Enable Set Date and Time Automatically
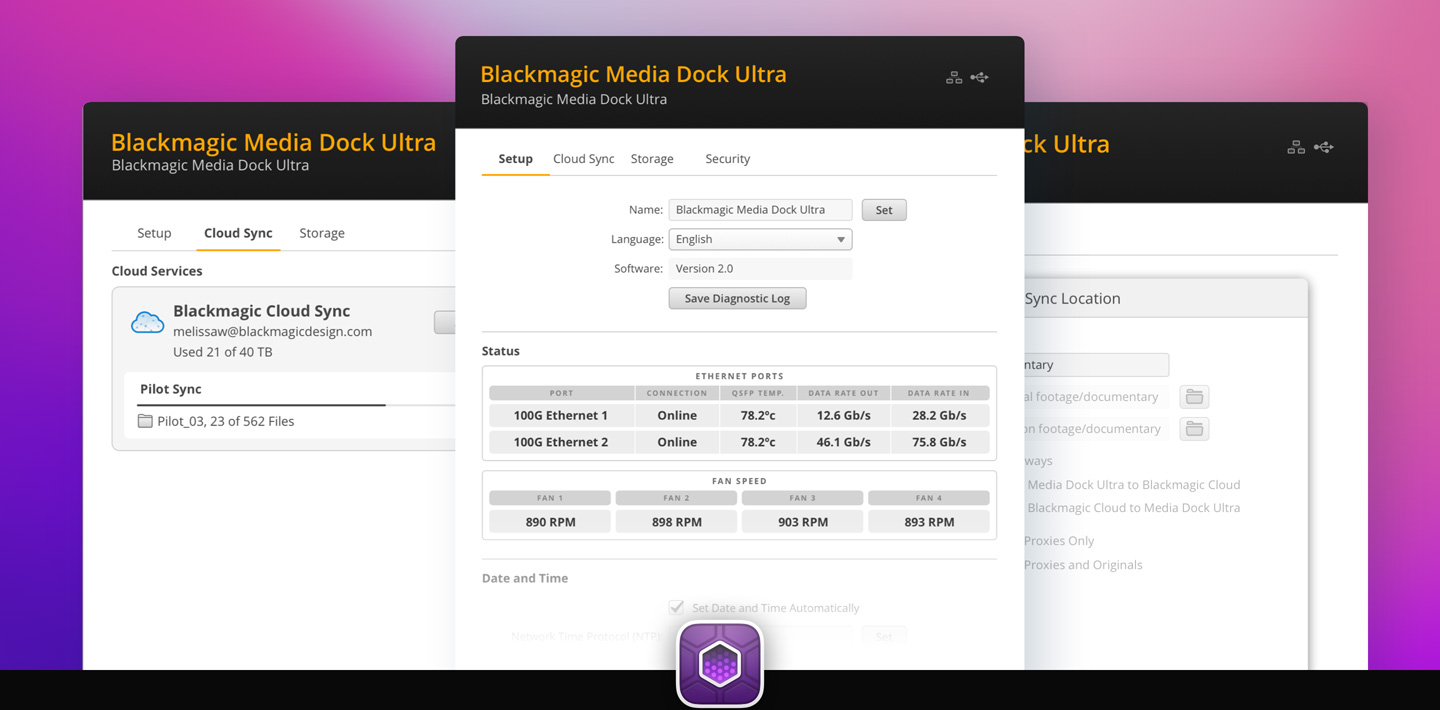 pyautogui.click(x=676, y=607)
